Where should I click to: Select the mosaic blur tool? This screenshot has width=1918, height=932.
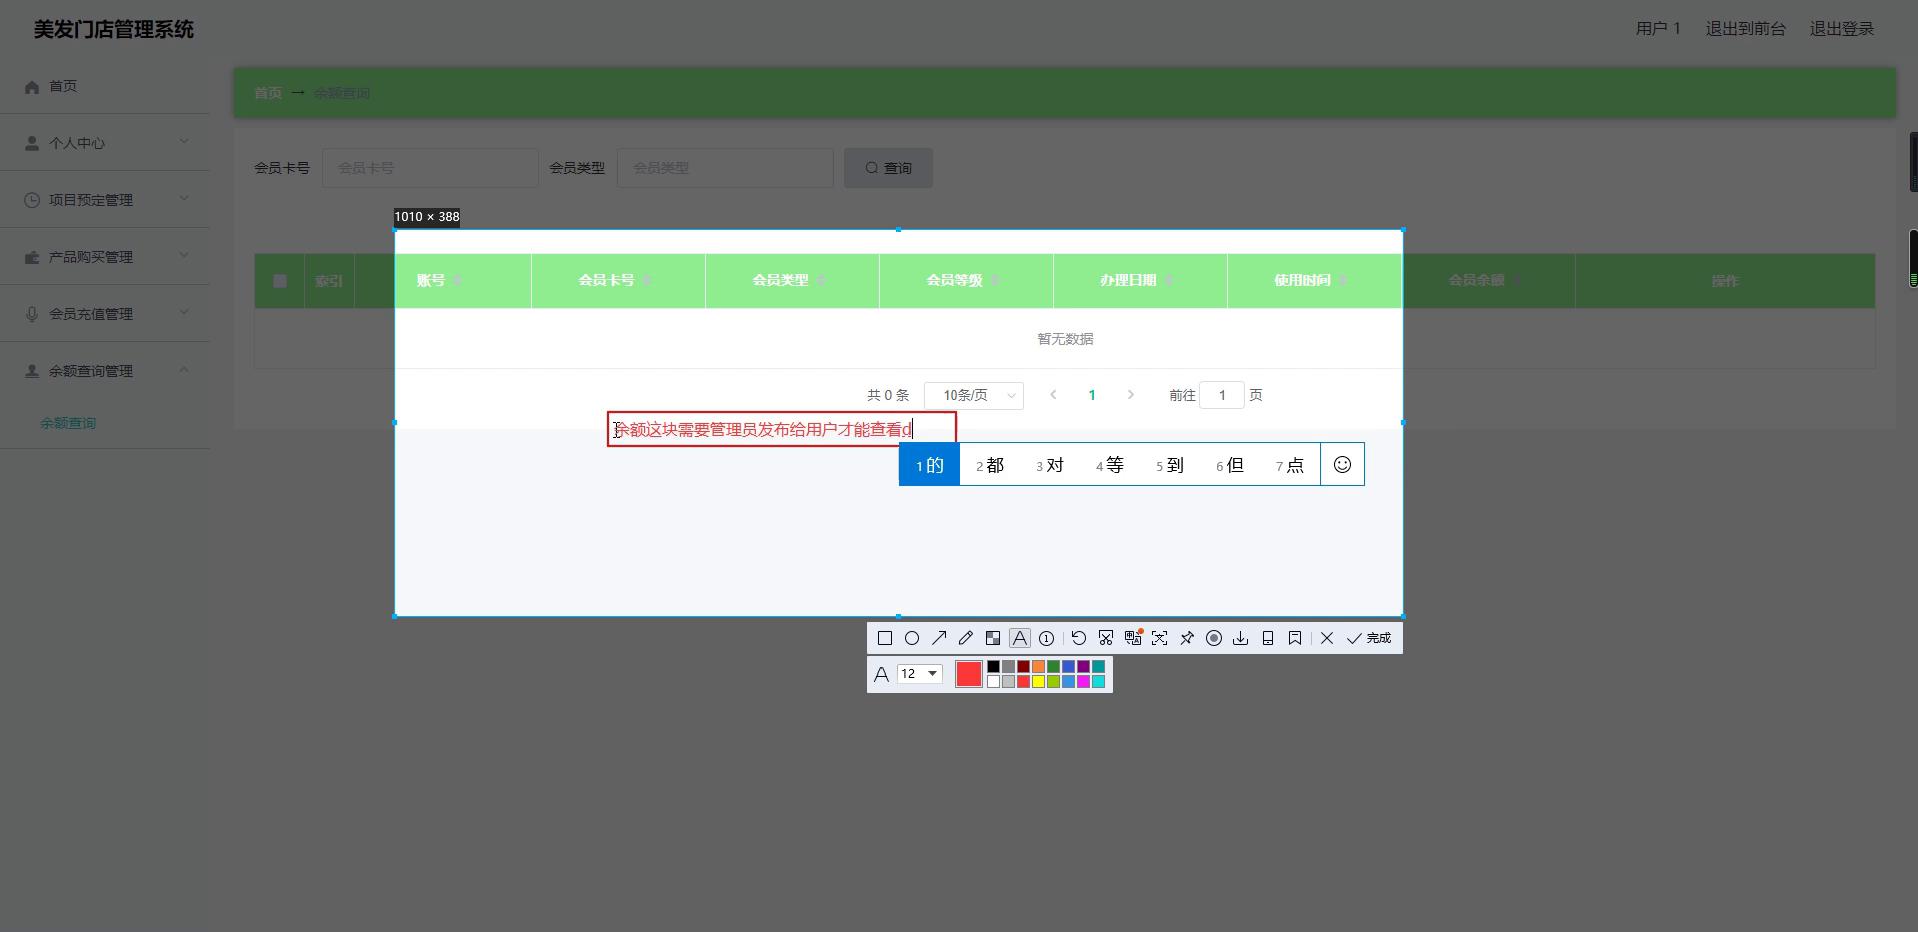click(x=993, y=638)
